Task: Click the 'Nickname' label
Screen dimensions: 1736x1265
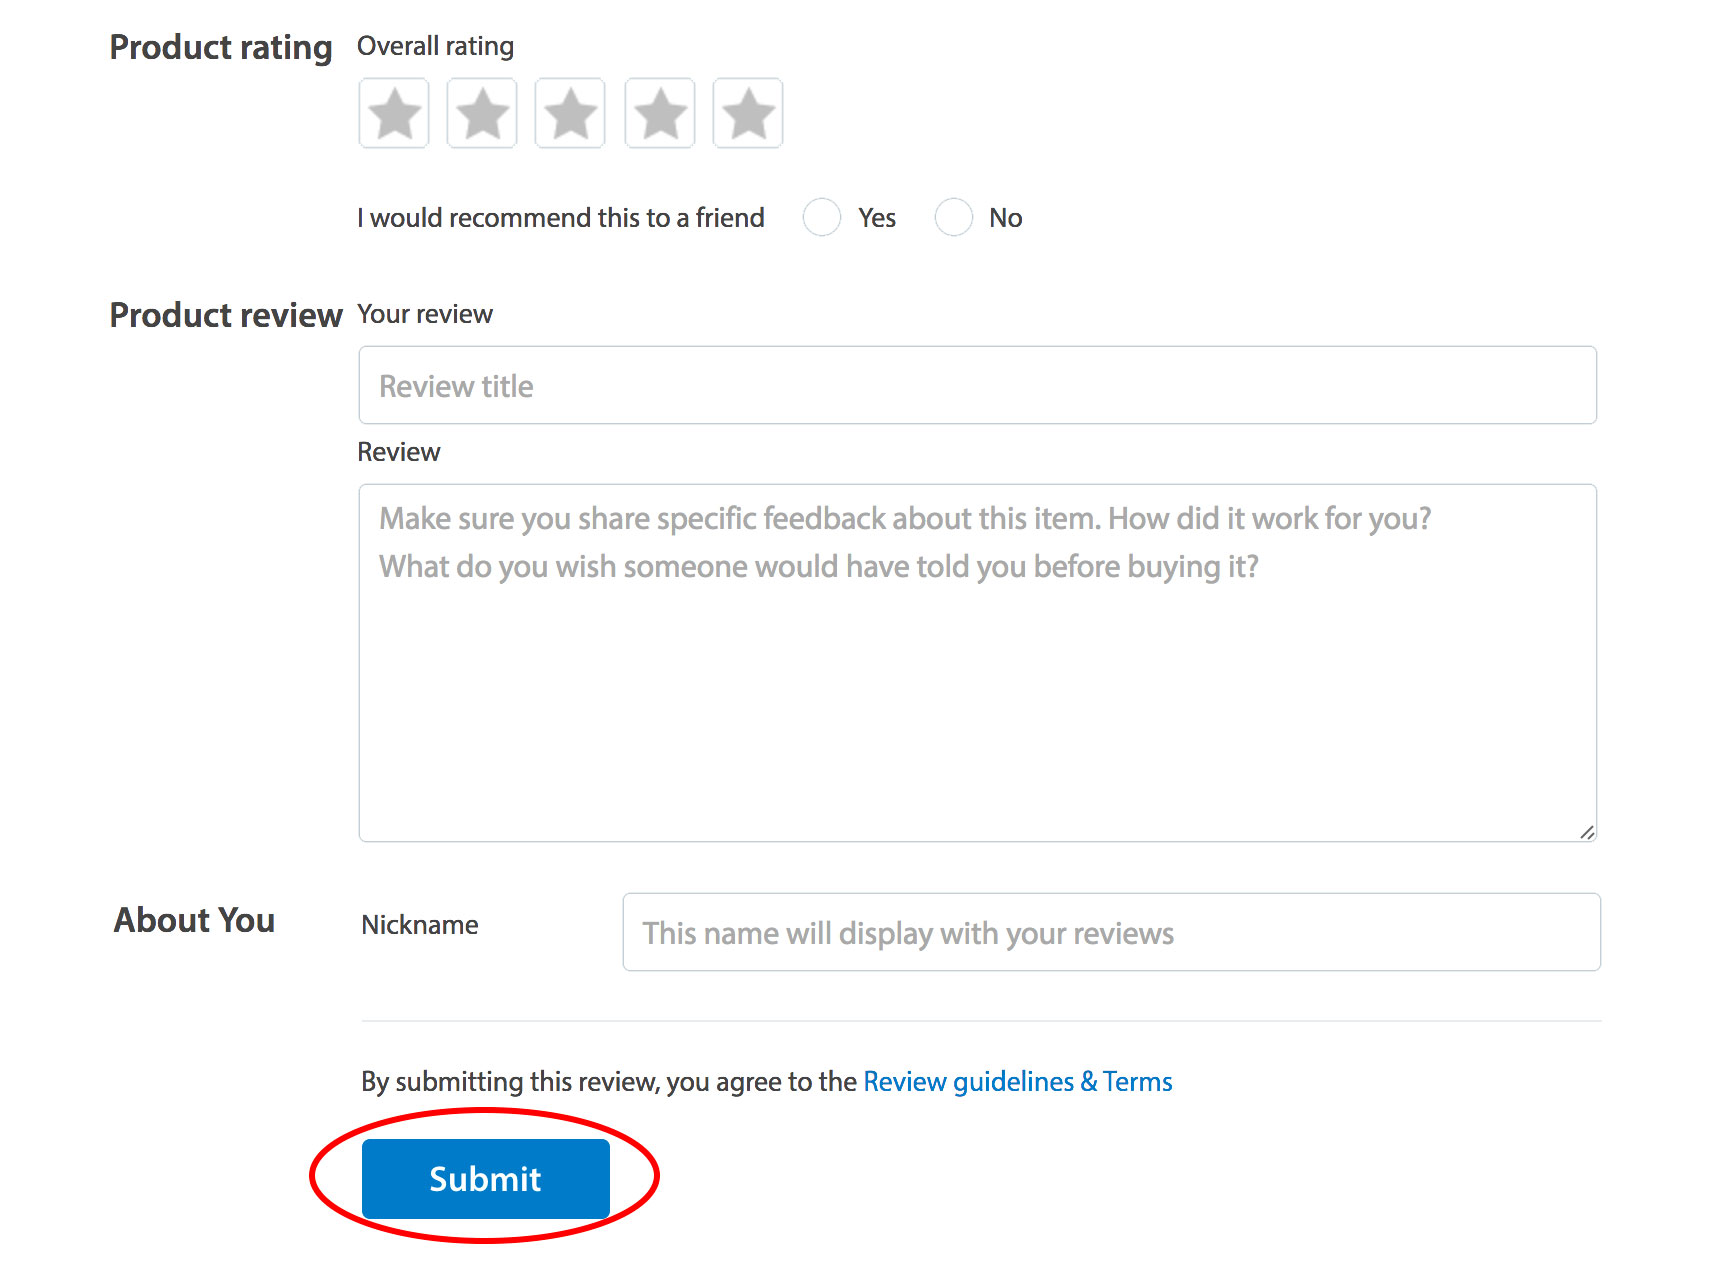Action: point(420,925)
